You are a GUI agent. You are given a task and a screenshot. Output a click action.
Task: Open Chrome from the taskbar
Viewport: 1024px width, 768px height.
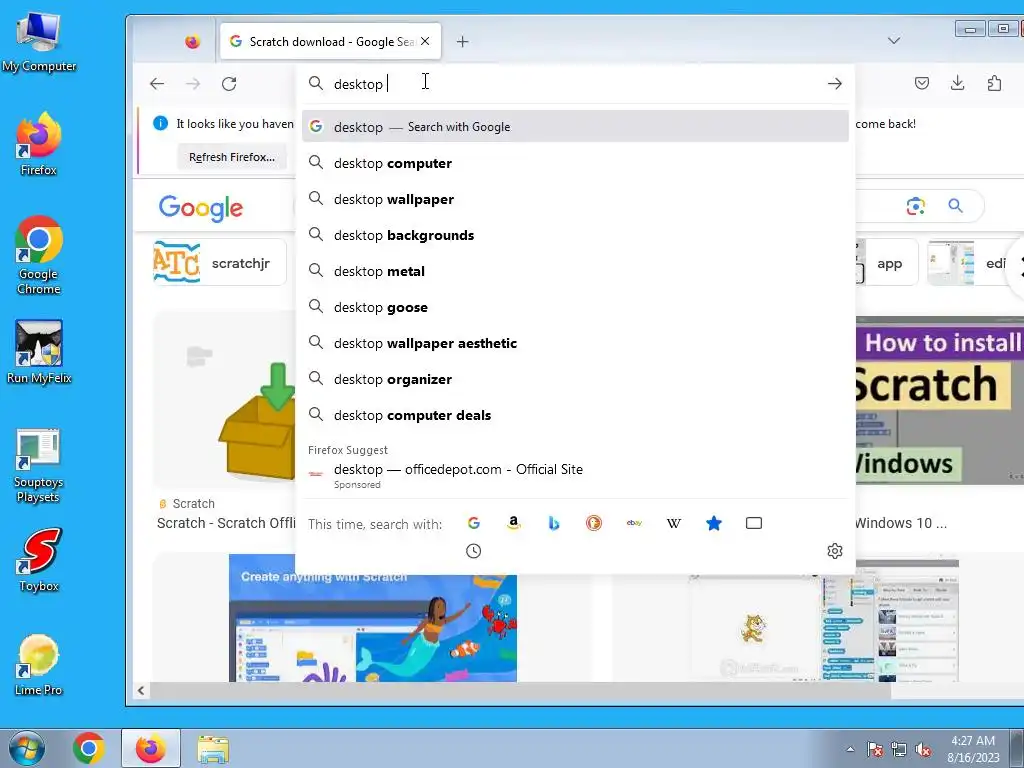89,748
